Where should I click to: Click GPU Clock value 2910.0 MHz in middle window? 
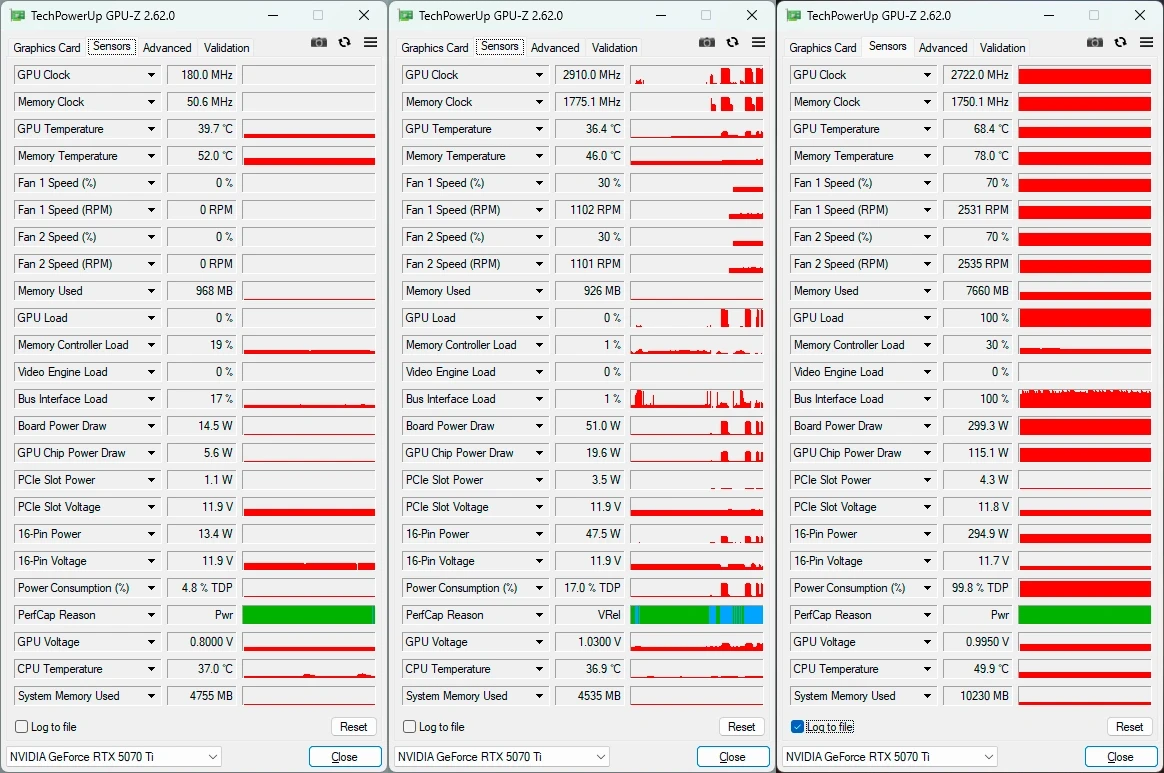click(x=590, y=75)
